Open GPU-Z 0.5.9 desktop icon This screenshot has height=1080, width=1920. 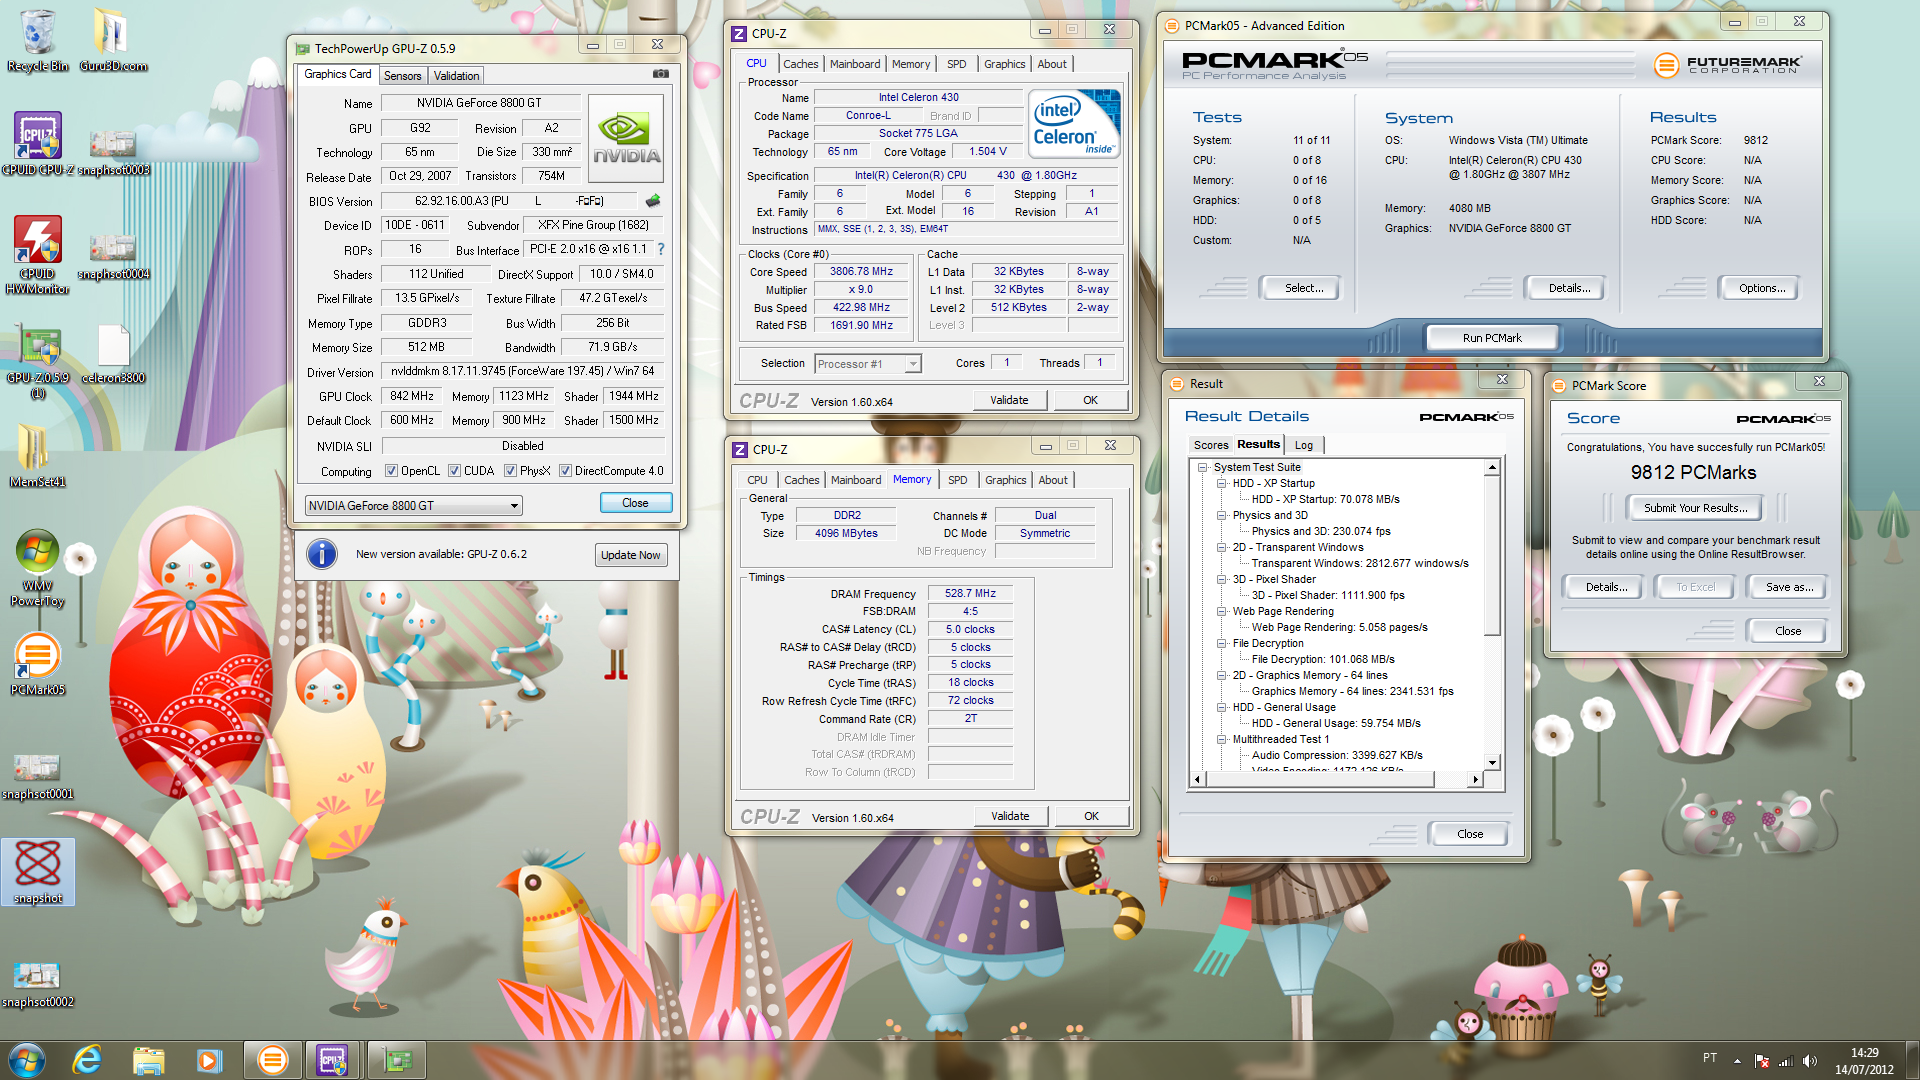[37, 362]
